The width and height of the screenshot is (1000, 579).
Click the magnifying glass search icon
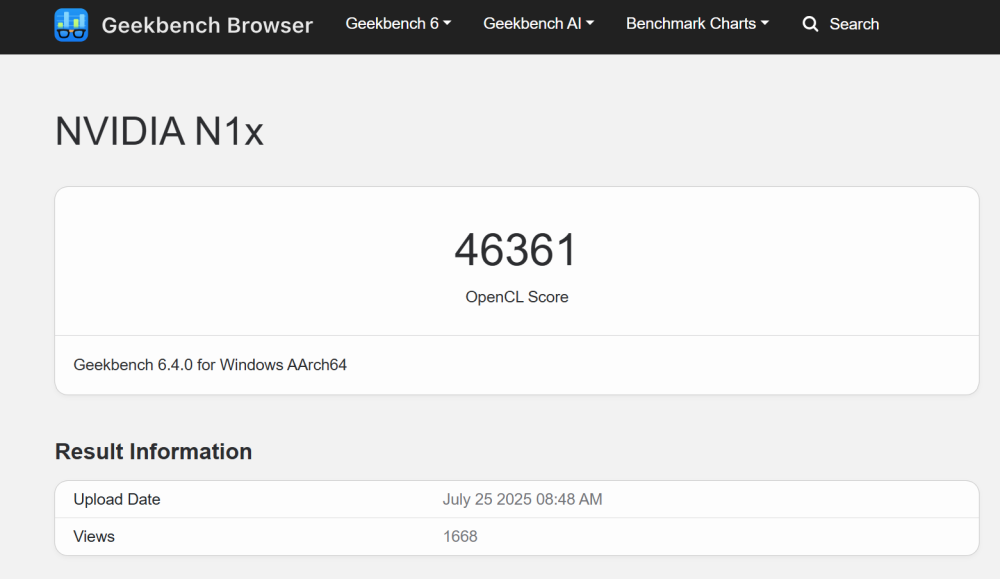(x=810, y=24)
